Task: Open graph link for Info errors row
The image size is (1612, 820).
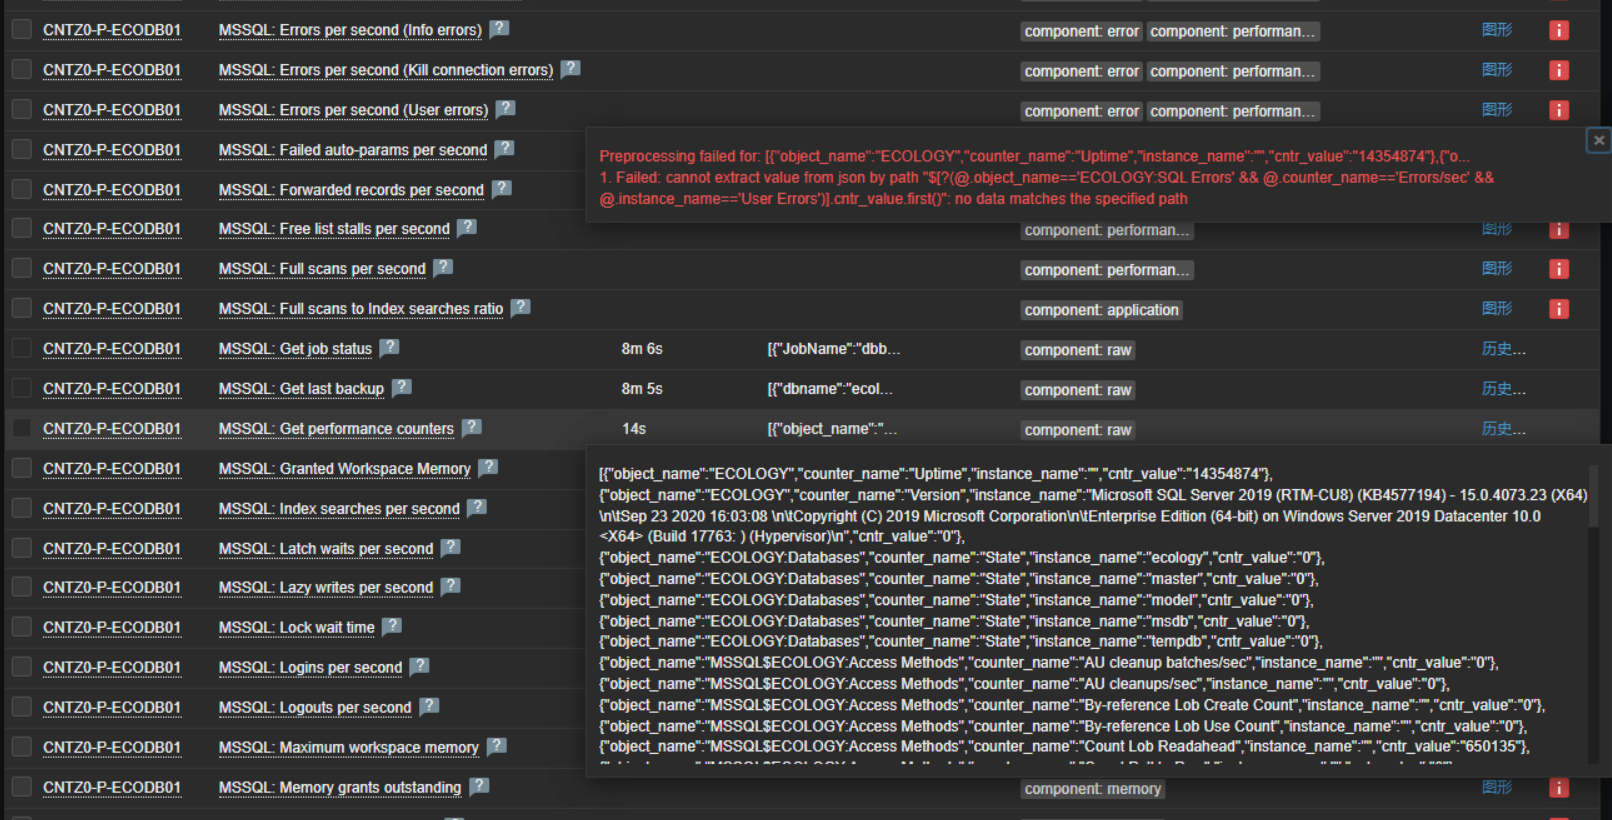Action: click(x=1497, y=30)
